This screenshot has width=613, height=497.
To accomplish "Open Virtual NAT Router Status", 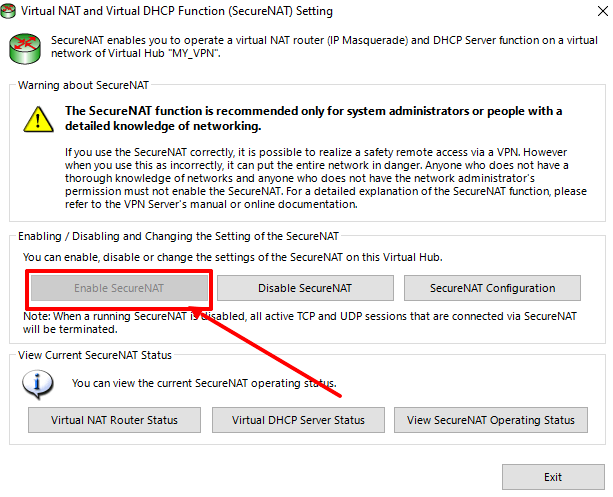I will click(x=114, y=420).
